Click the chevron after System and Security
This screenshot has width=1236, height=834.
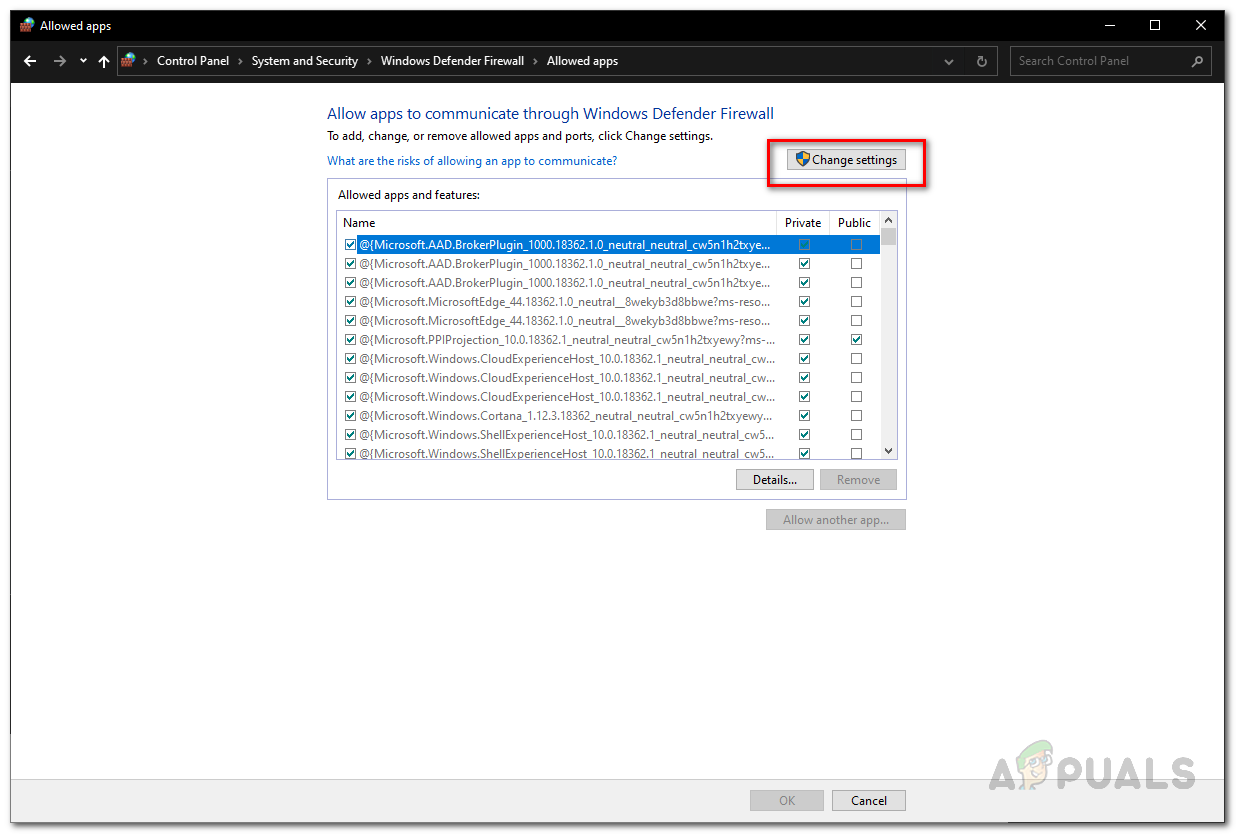point(370,61)
